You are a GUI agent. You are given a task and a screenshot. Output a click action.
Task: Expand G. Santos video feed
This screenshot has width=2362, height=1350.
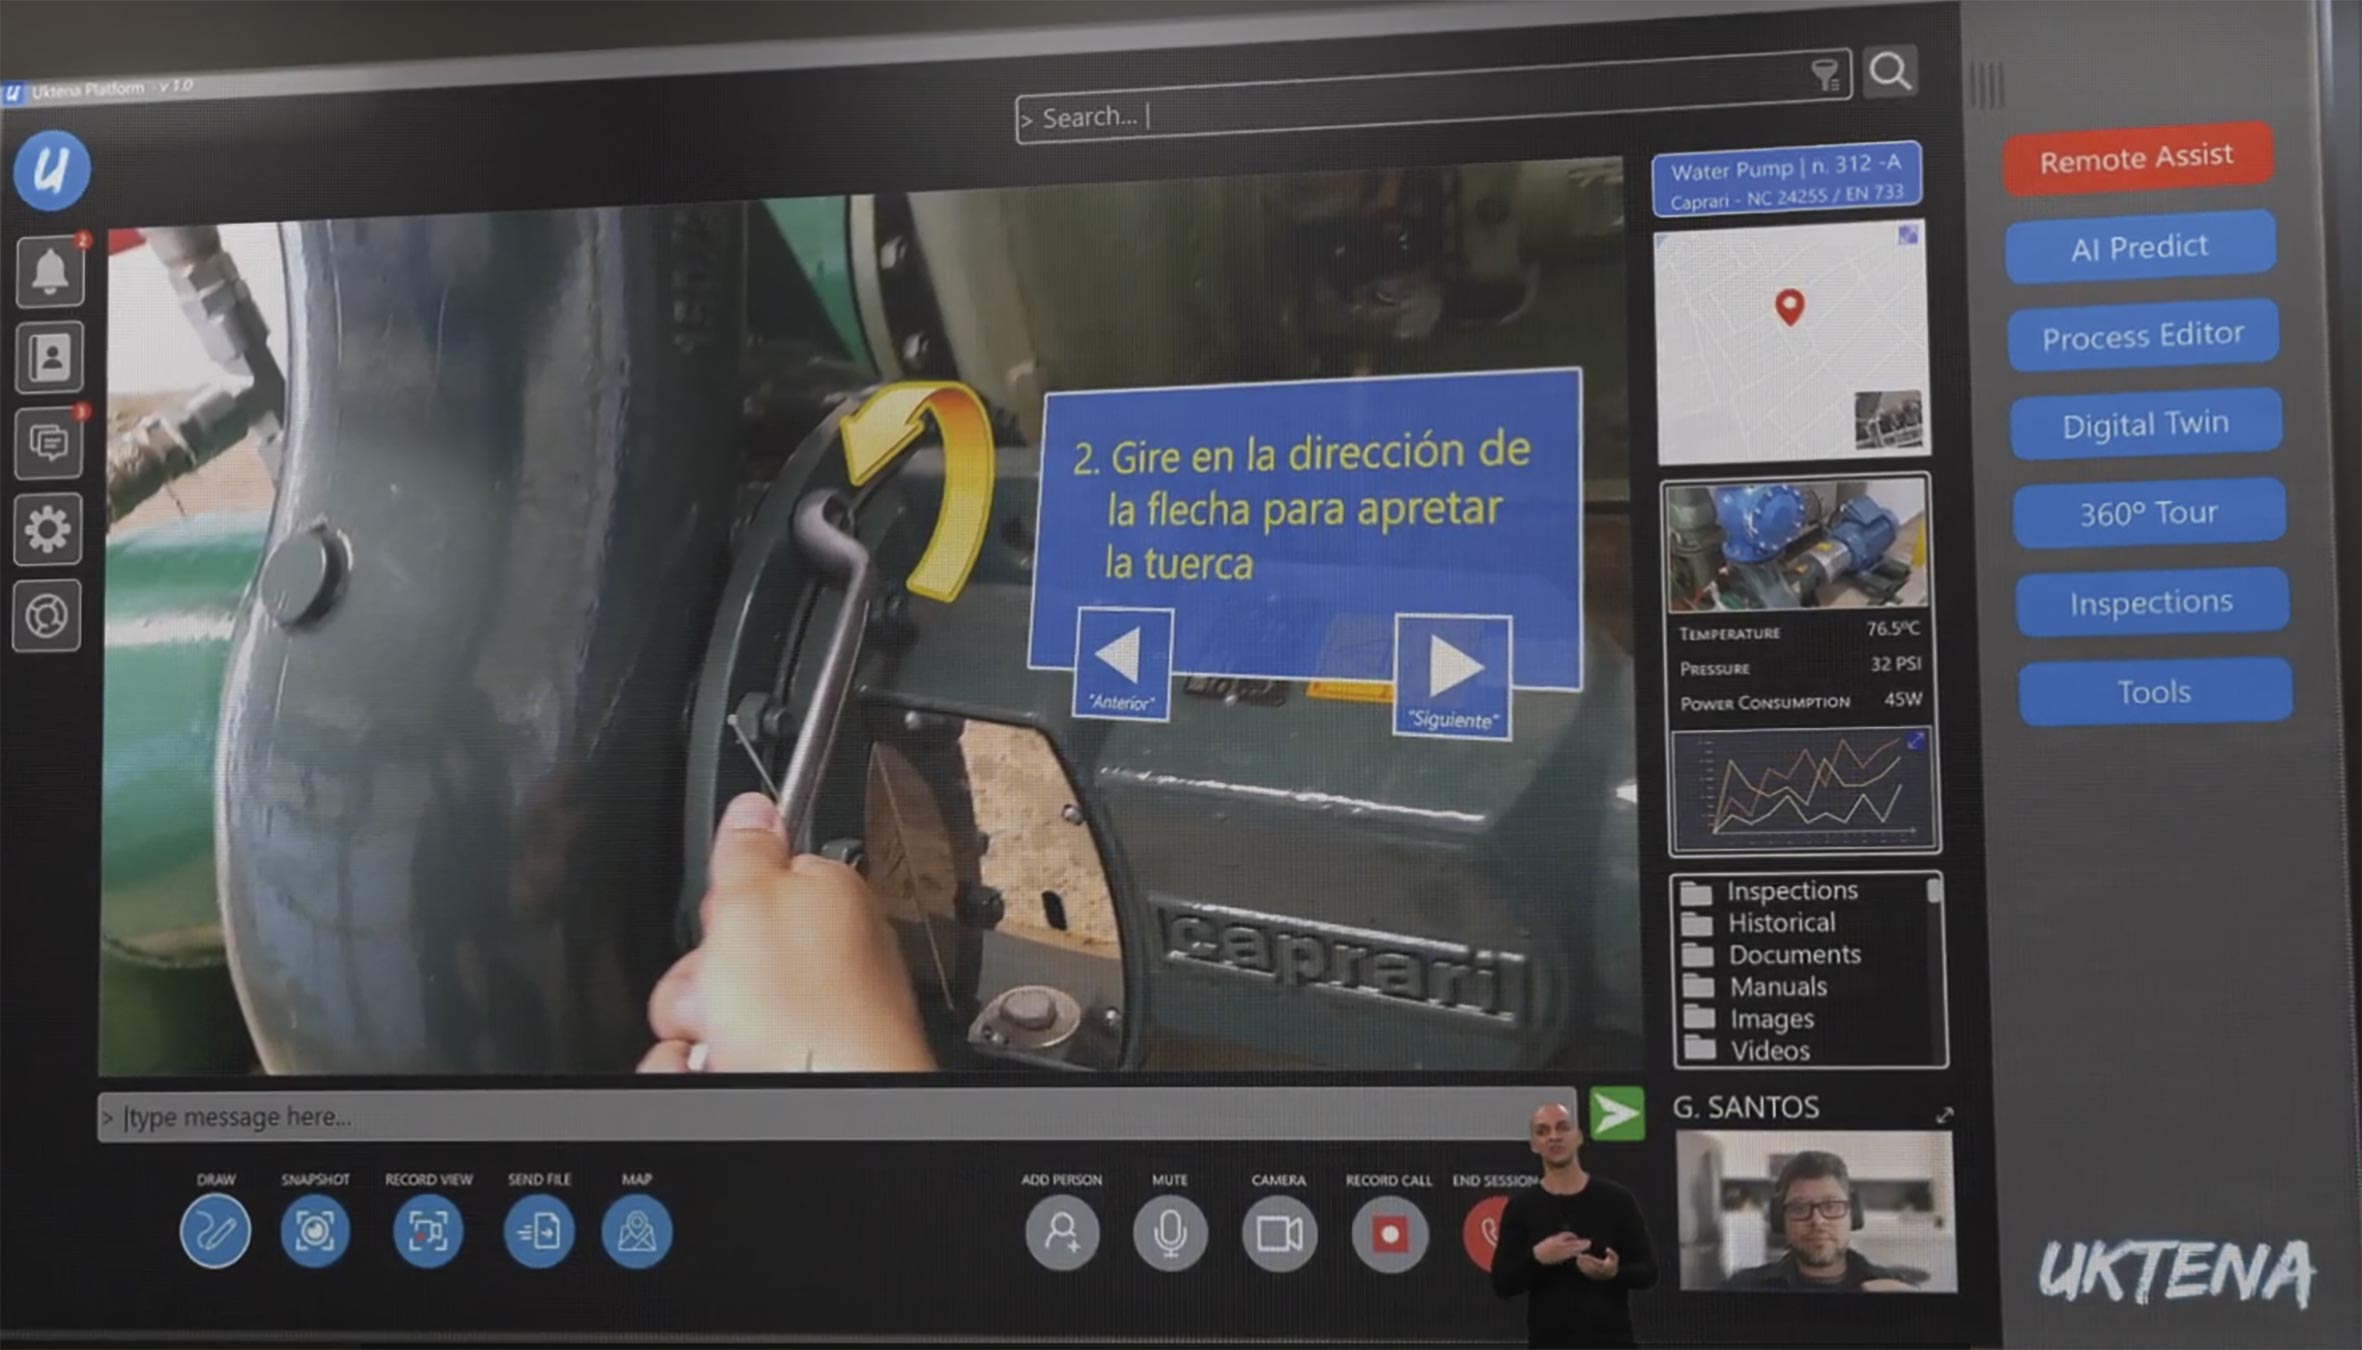click(1944, 1115)
